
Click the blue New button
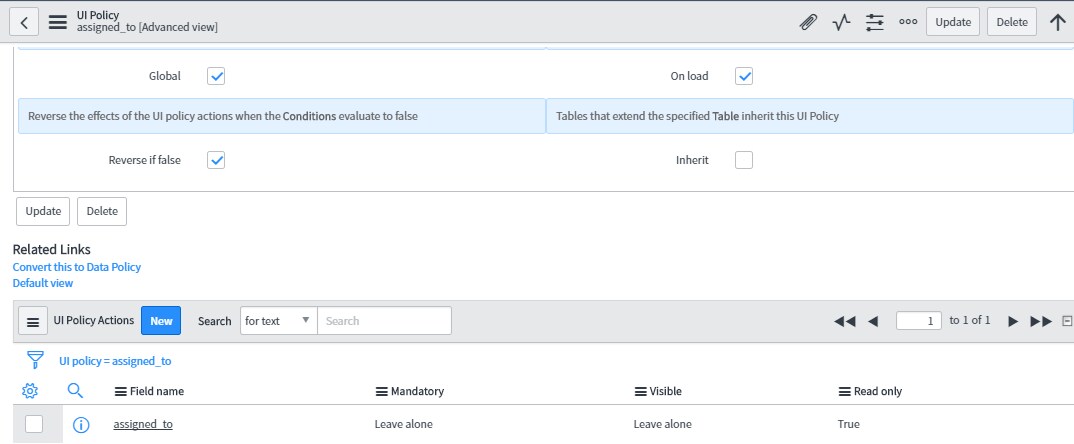click(161, 321)
